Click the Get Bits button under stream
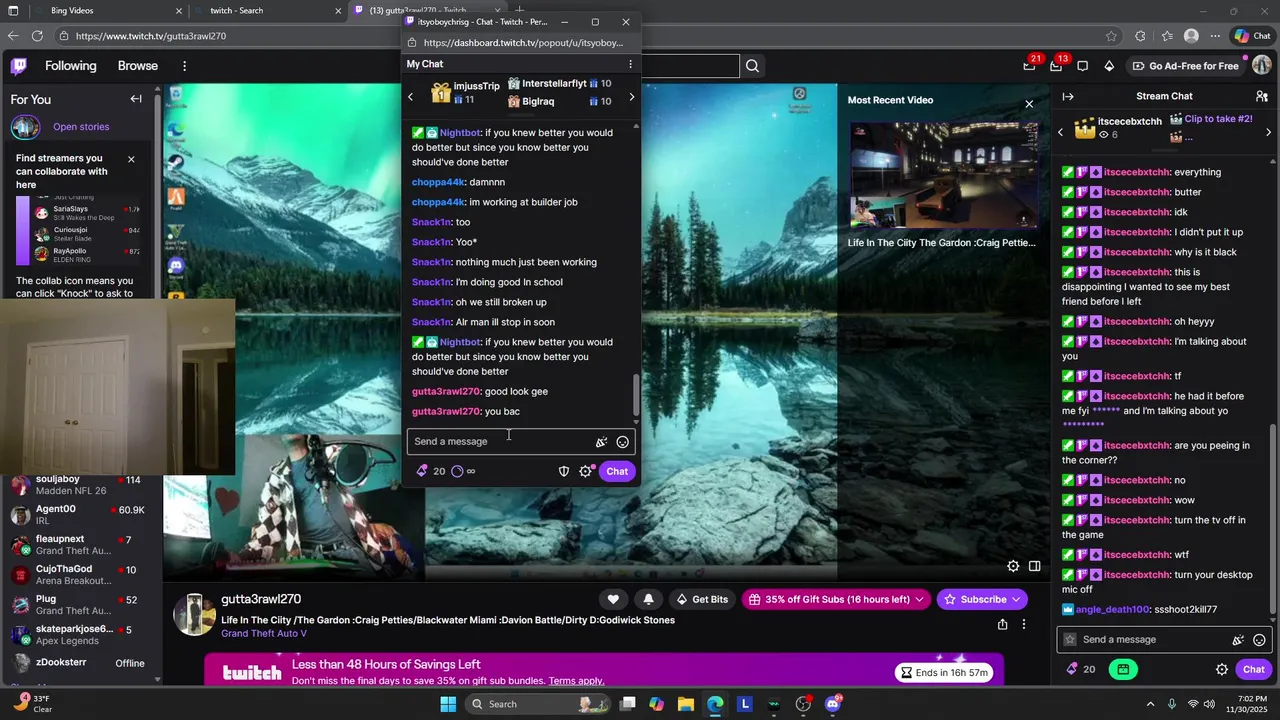Image resolution: width=1280 pixels, height=720 pixels. (702, 599)
